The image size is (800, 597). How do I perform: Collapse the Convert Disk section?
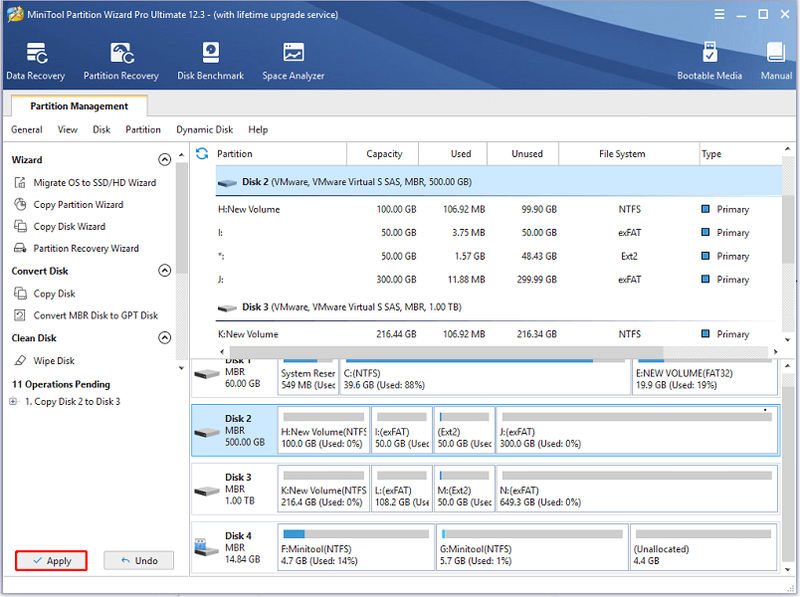(x=164, y=270)
